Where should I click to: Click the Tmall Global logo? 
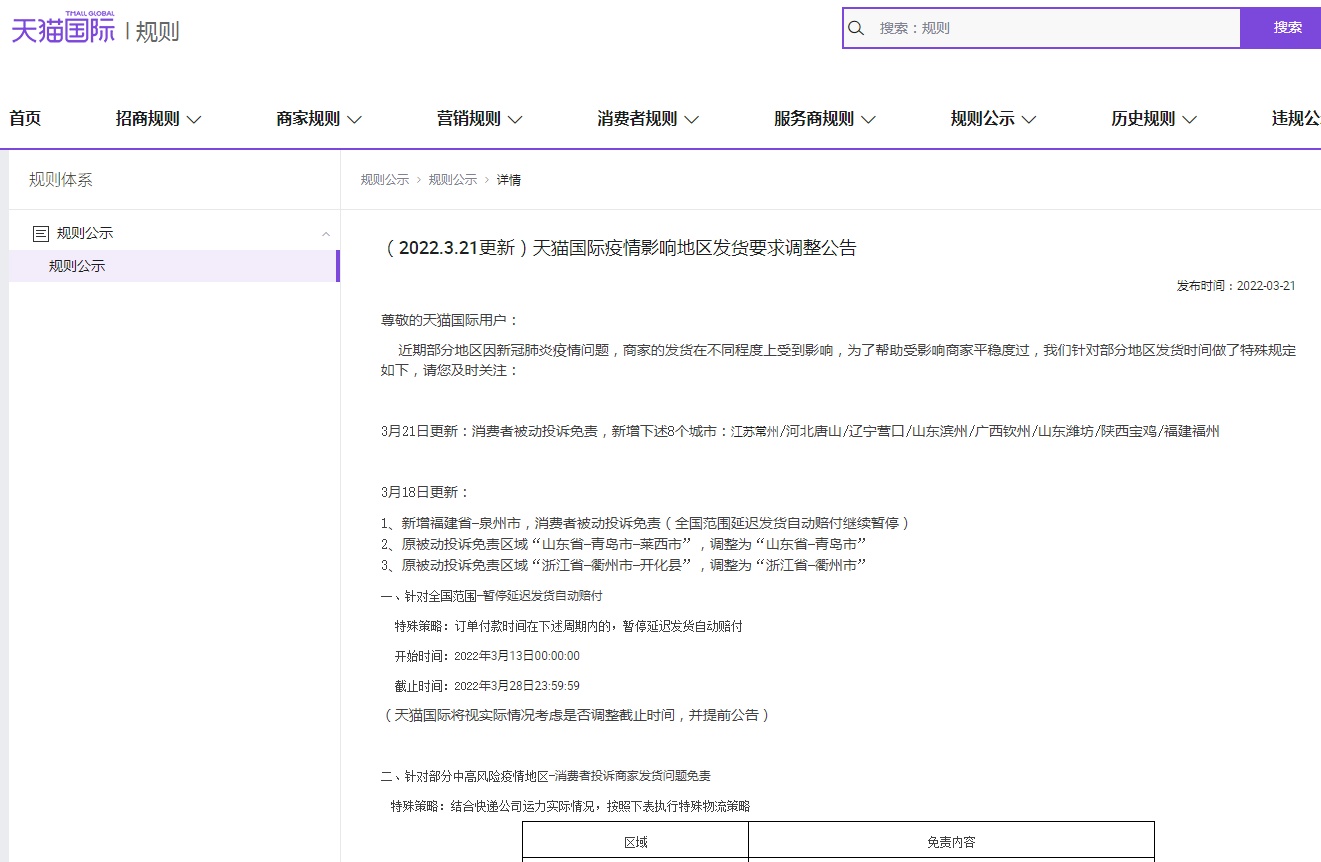(x=63, y=30)
